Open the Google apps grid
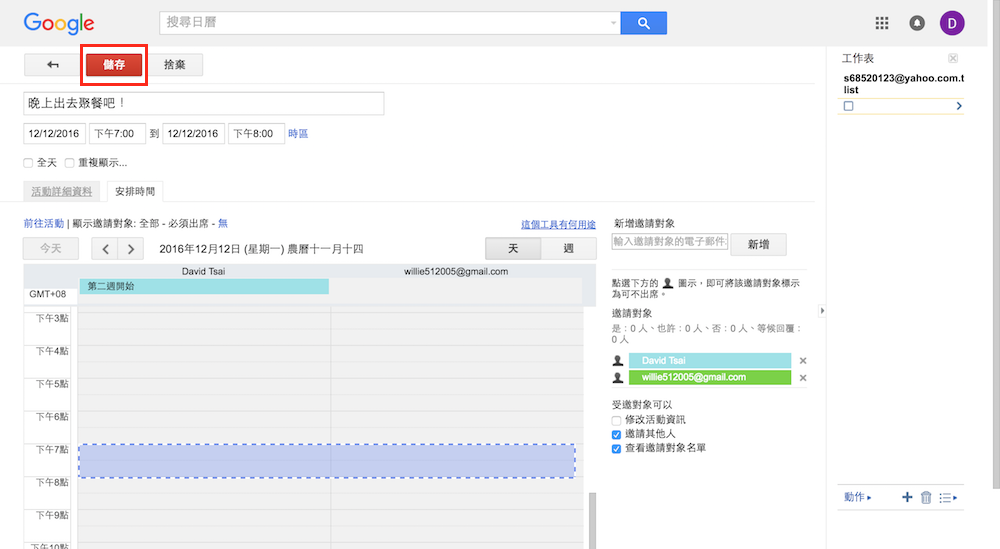 (881, 23)
